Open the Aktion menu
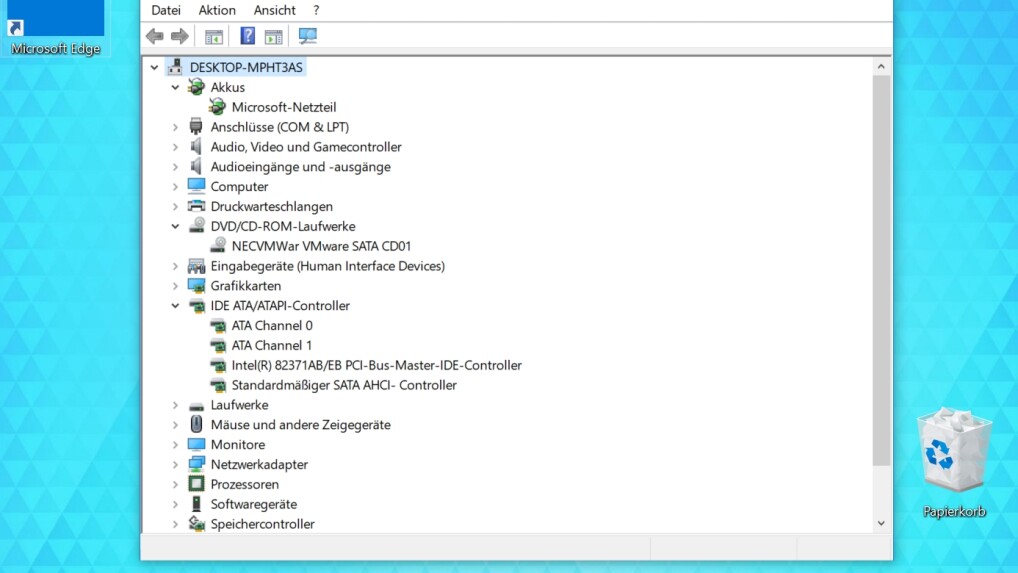Image resolution: width=1018 pixels, height=573 pixels. click(x=217, y=10)
